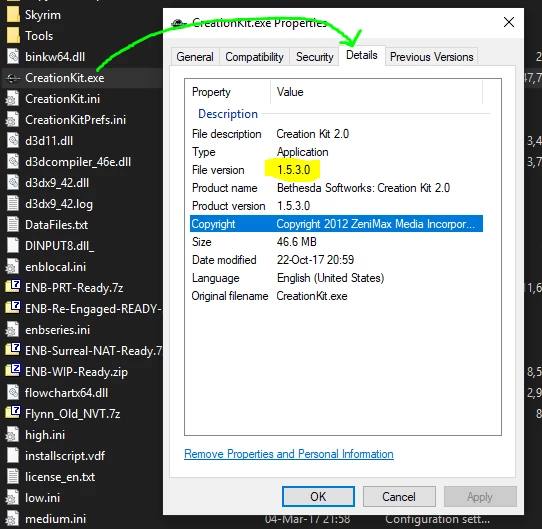This screenshot has height=529, width=542.
Task: Click the d3d11.dll file icon
Action: click(x=13, y=141)
